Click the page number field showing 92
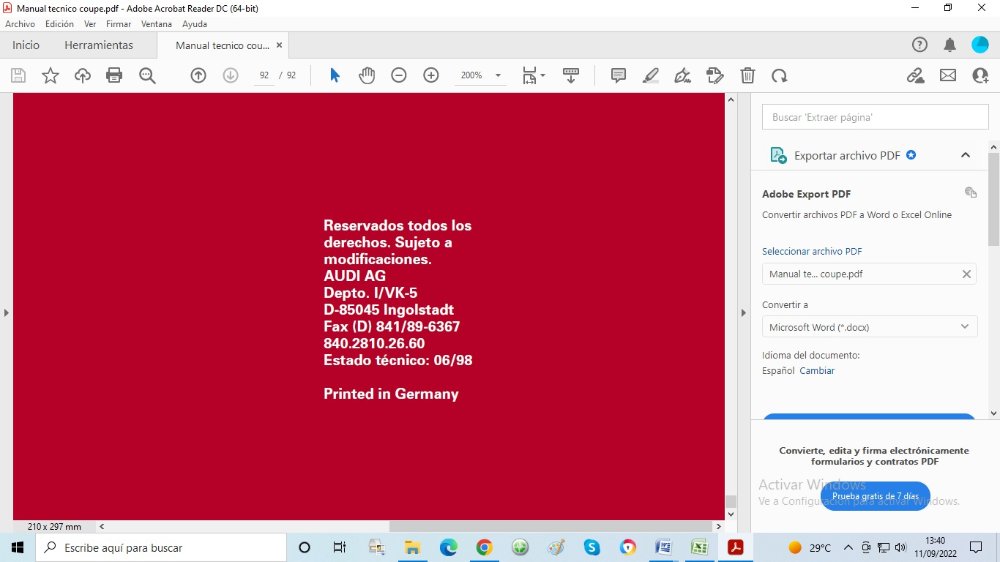This screenshot has height=562, width=1000. click(263, 75)
